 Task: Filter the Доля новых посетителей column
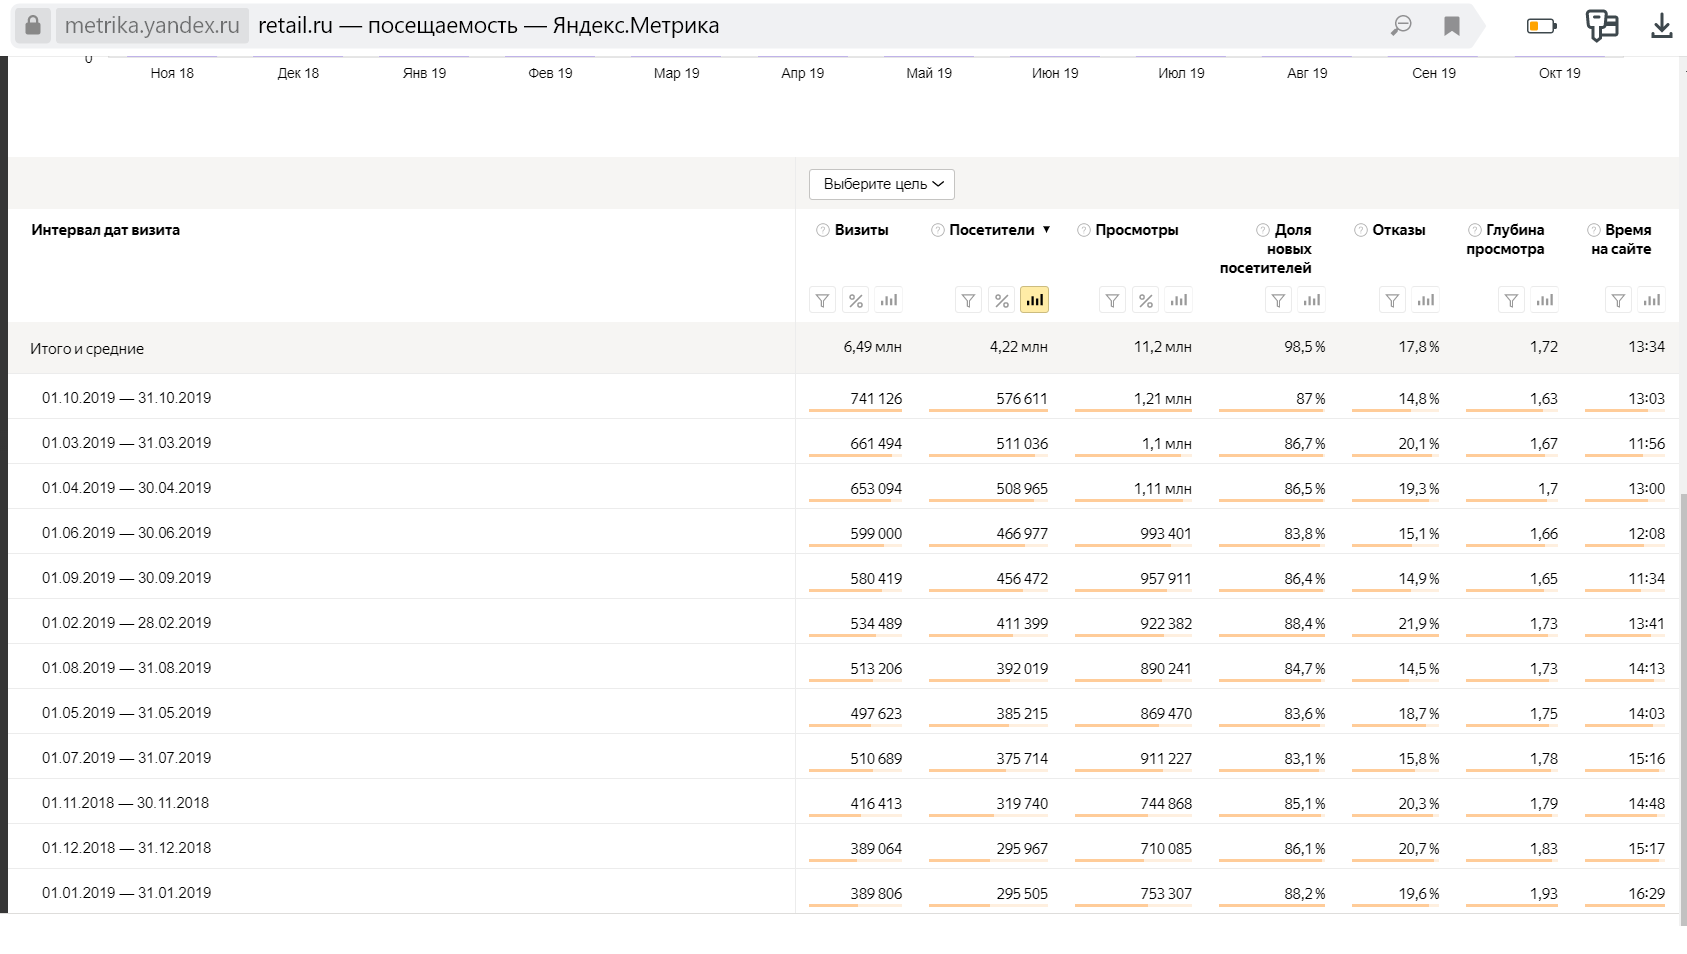pos(1278,300)
